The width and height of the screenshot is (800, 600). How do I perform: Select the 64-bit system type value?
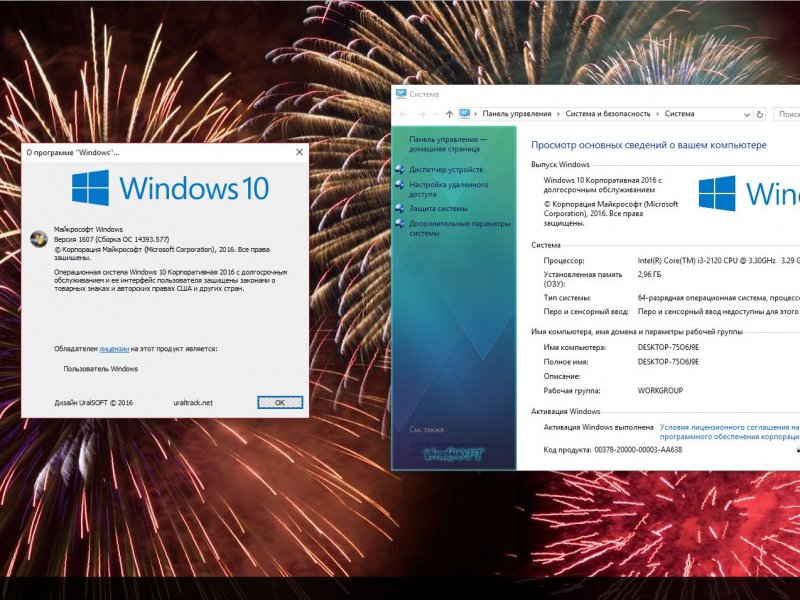point(718,297)
